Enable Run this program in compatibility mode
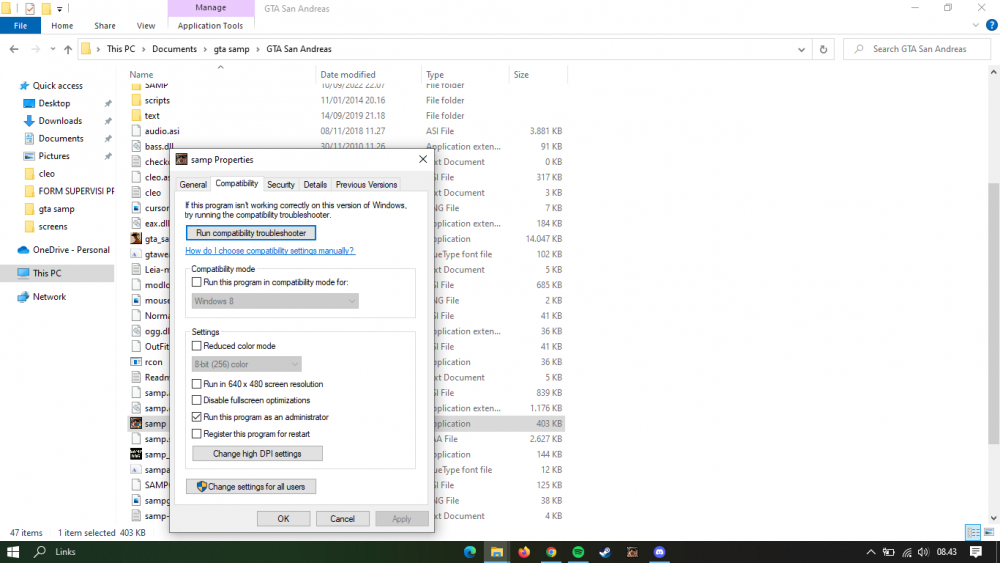 196,282
